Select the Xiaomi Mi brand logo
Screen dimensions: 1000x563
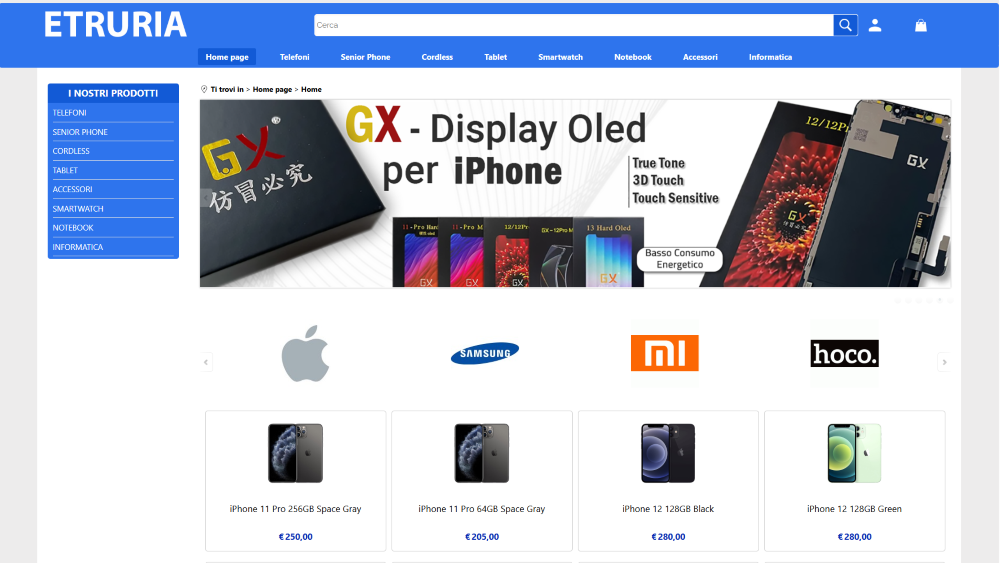pos(665,353)
